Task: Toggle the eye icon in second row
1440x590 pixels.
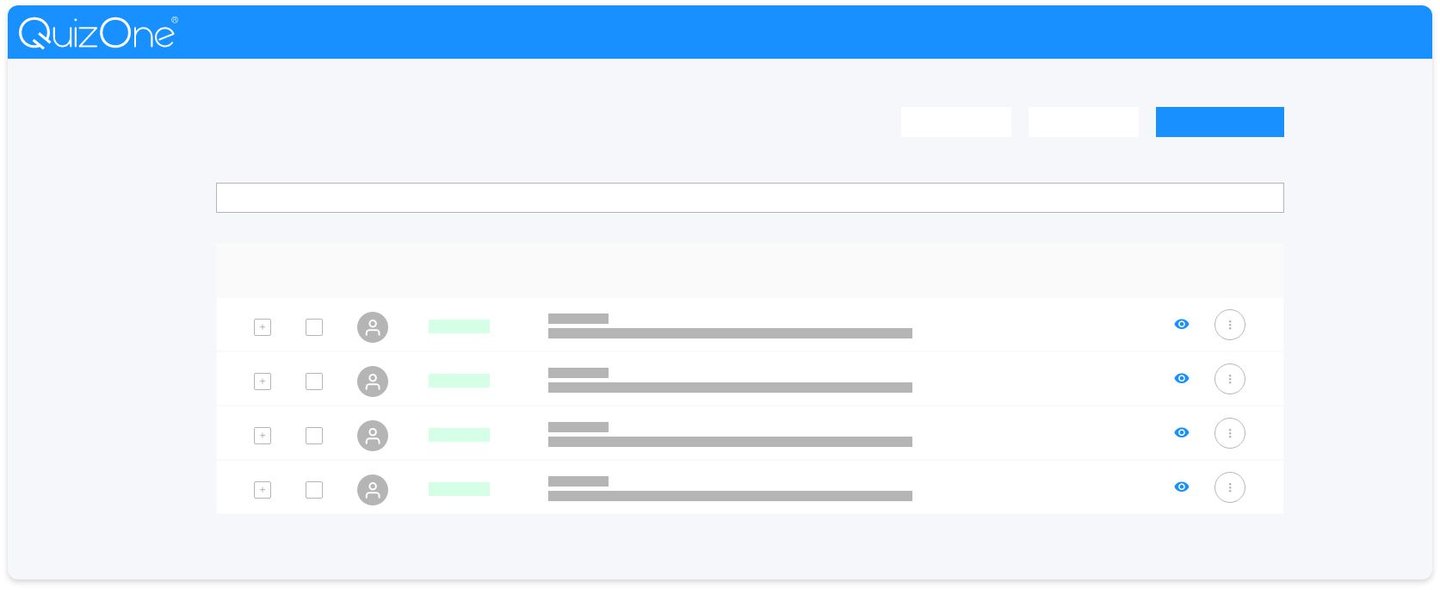Action: click(1182, 378)
